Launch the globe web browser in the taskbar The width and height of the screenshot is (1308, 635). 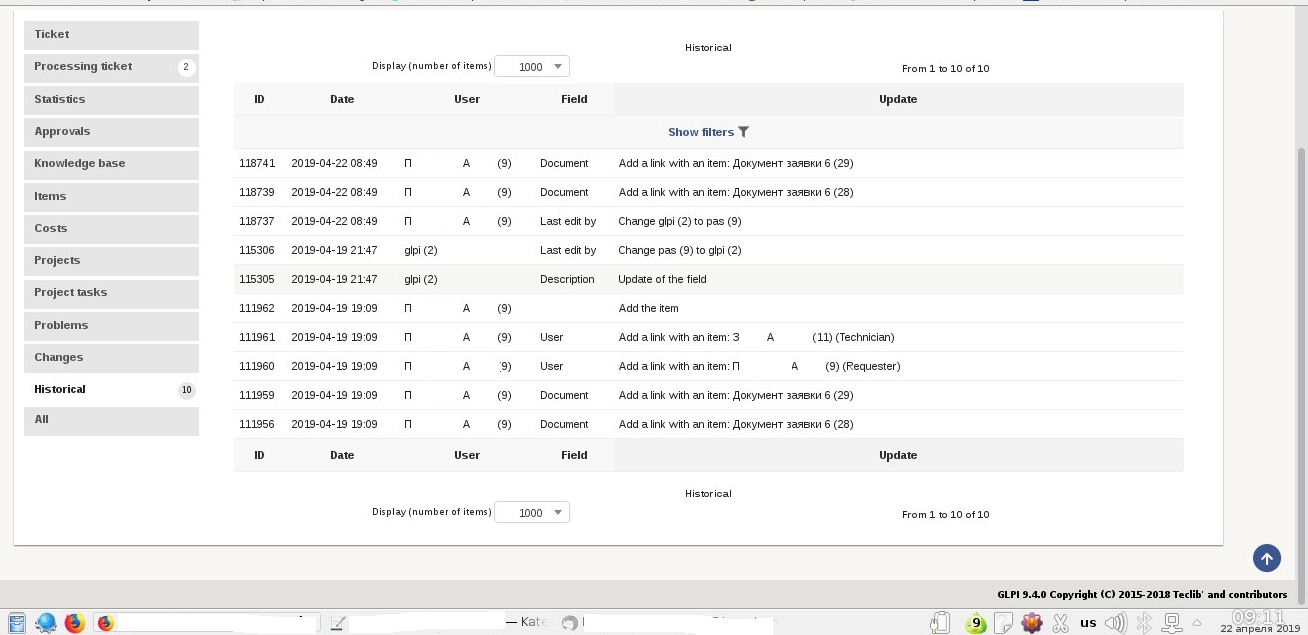tap(46, 623)
